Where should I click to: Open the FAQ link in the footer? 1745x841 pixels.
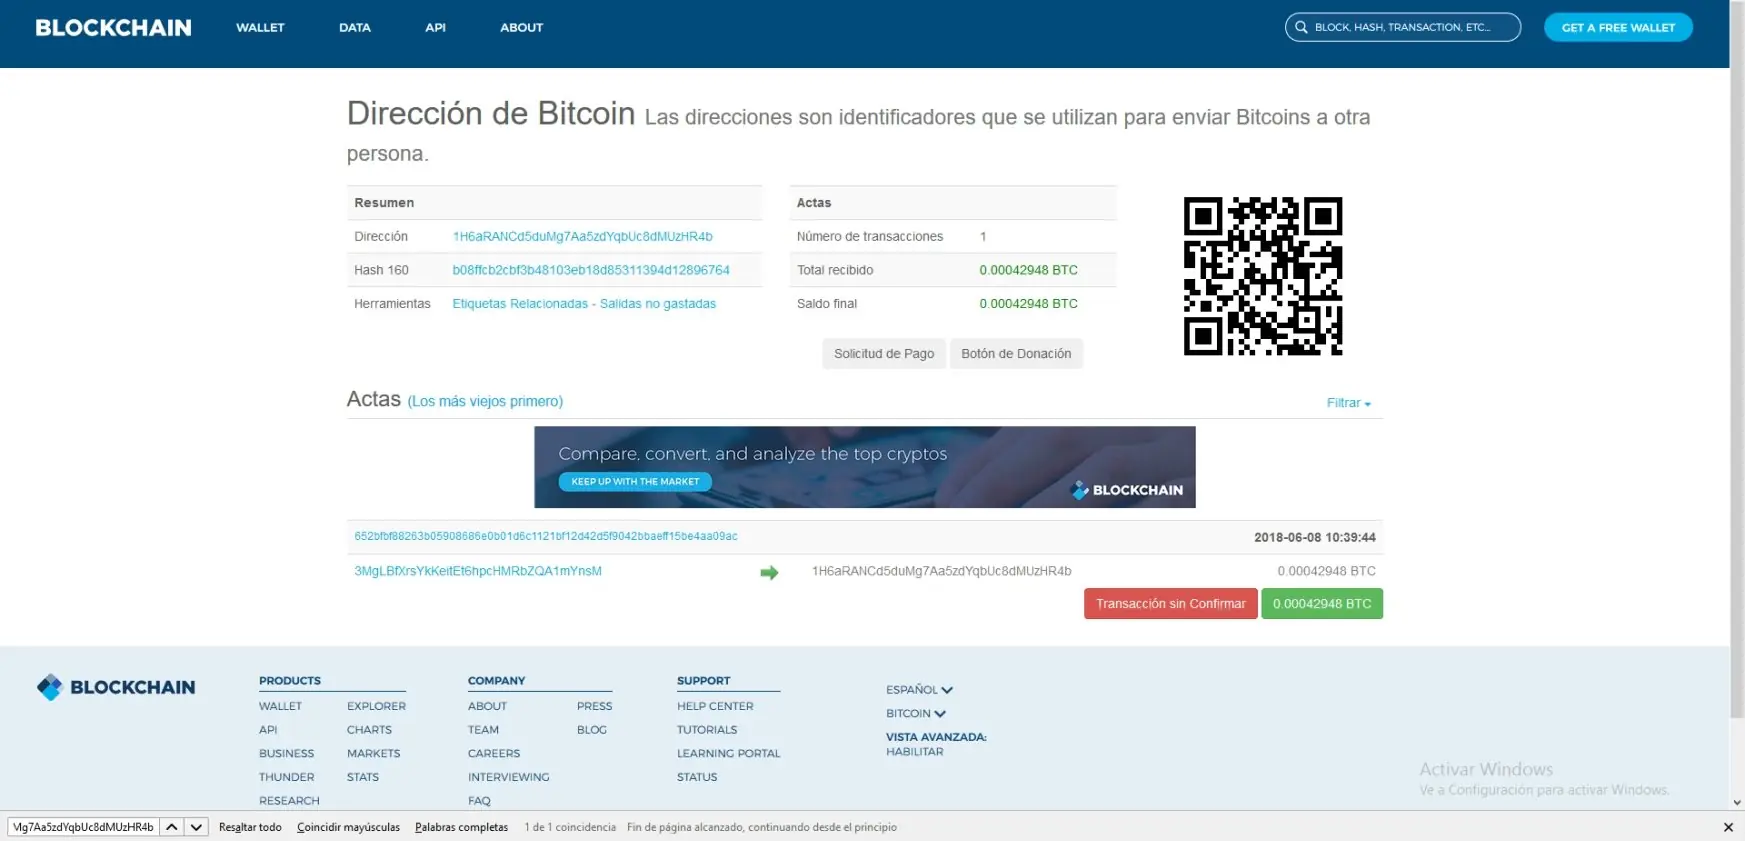tap(479, 801)
